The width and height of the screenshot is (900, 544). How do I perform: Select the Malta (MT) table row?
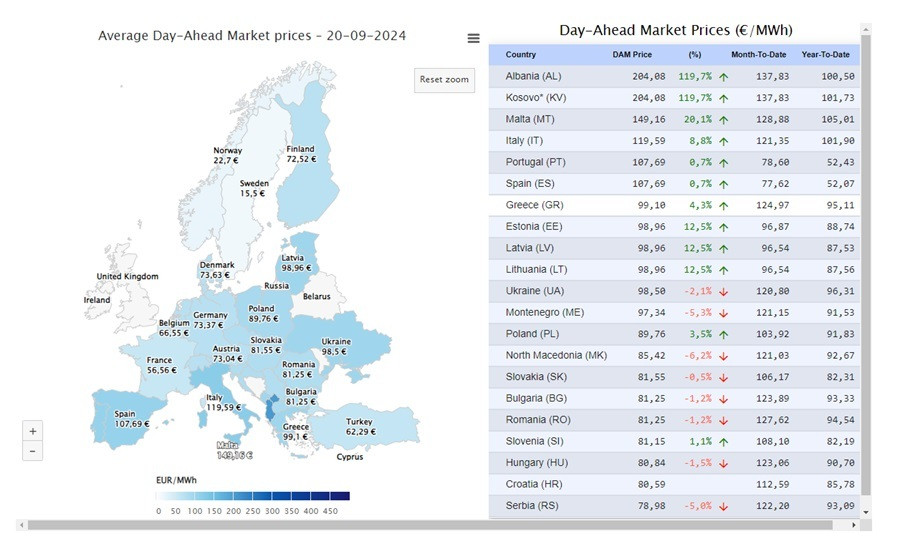(x=674, y=119)
